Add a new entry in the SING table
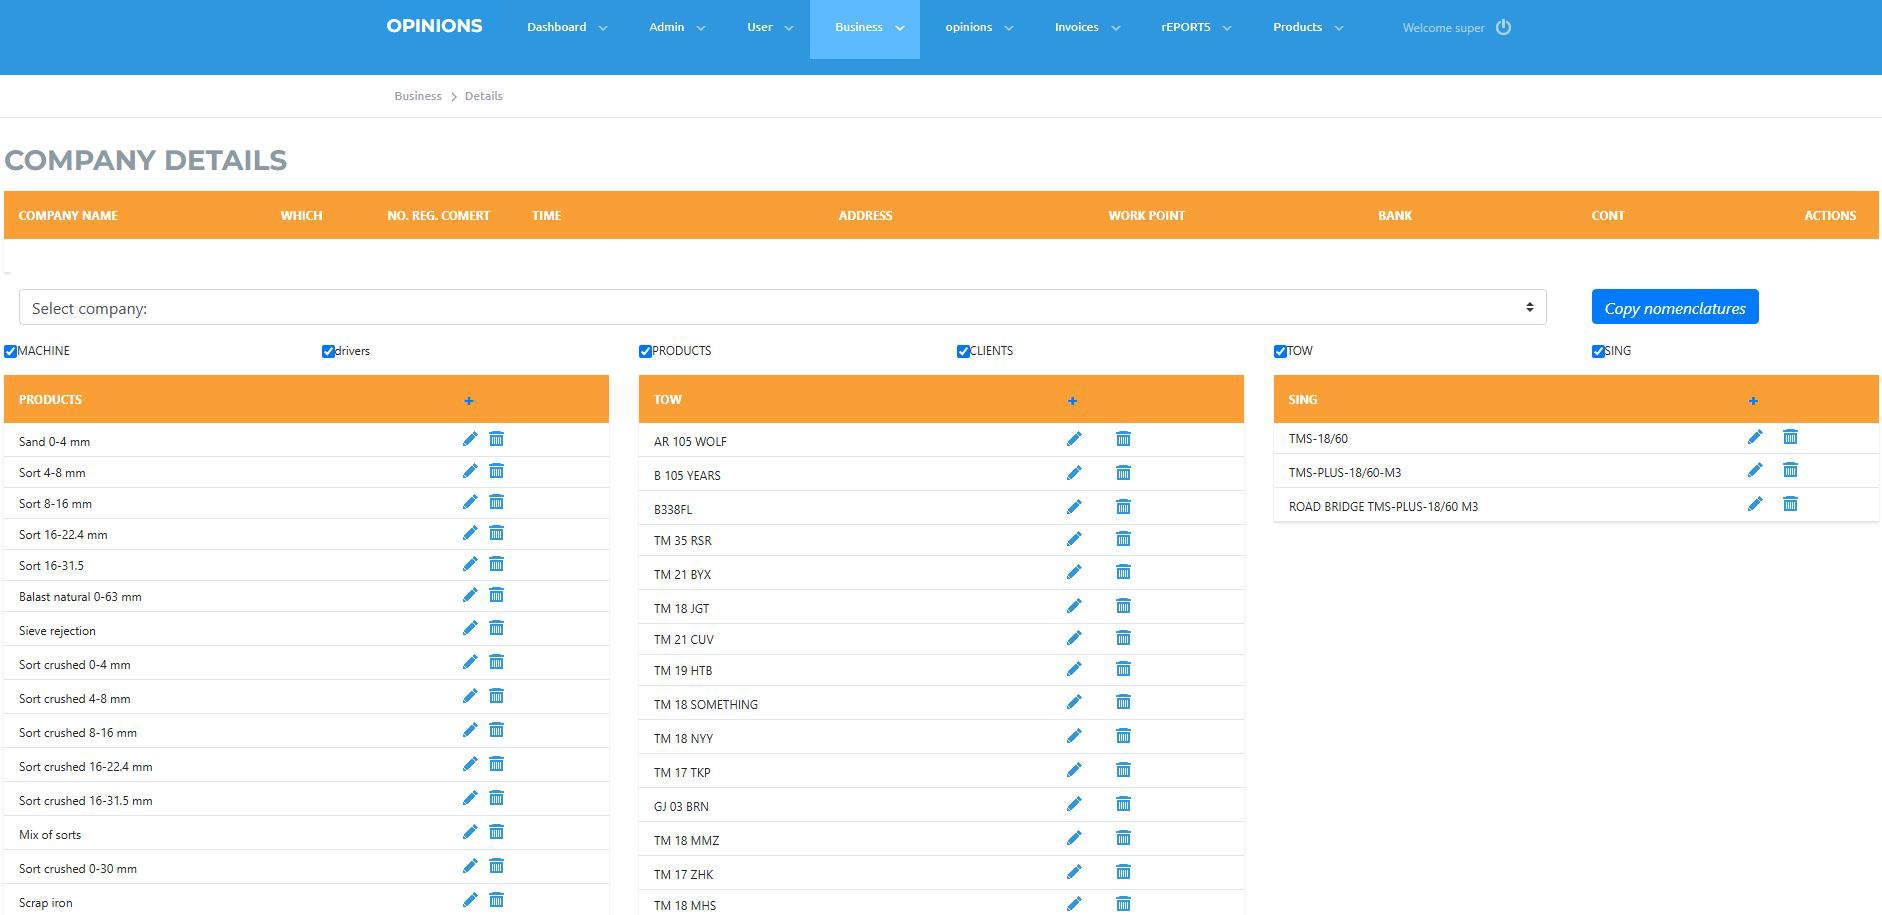The height and width of the screenshot is (915, 1882). pyautogui.click(x=1753, y=401)
